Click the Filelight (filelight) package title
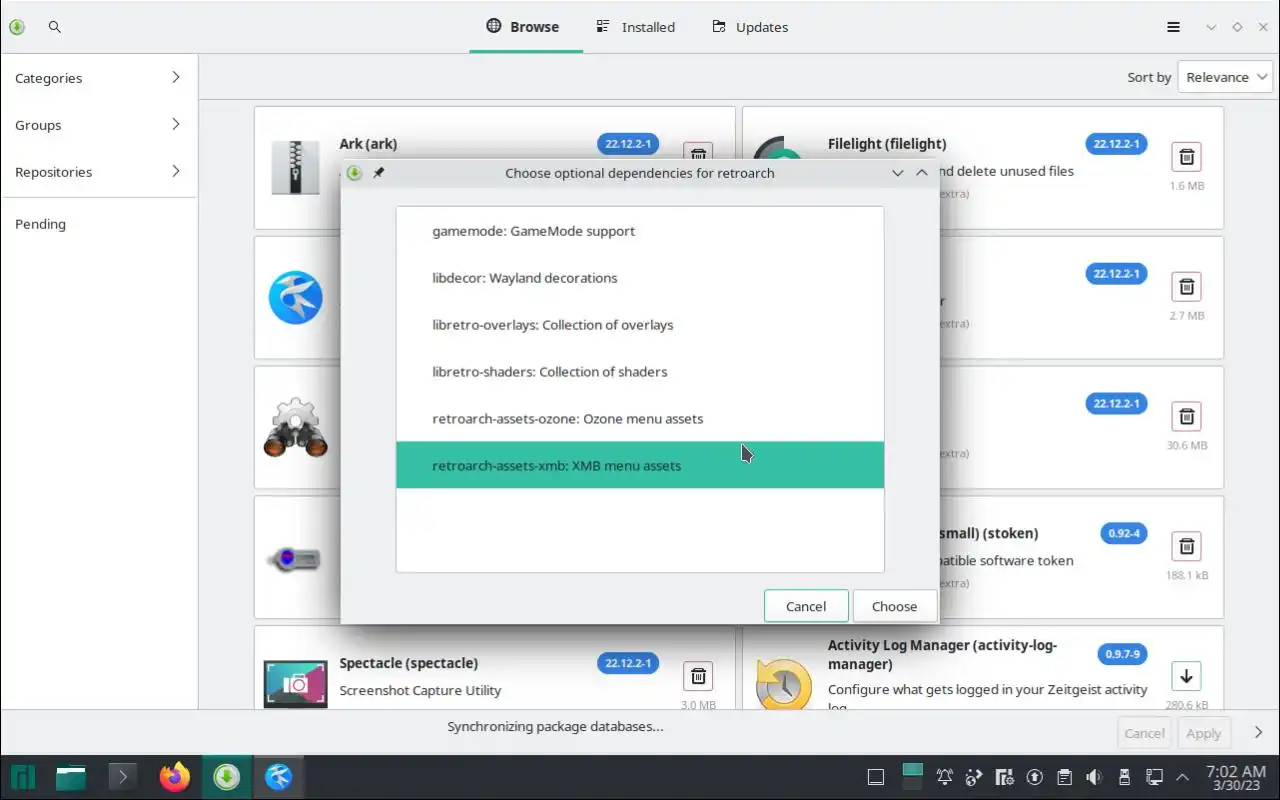This screenshot has height=800, width=1280. (887, 144)
